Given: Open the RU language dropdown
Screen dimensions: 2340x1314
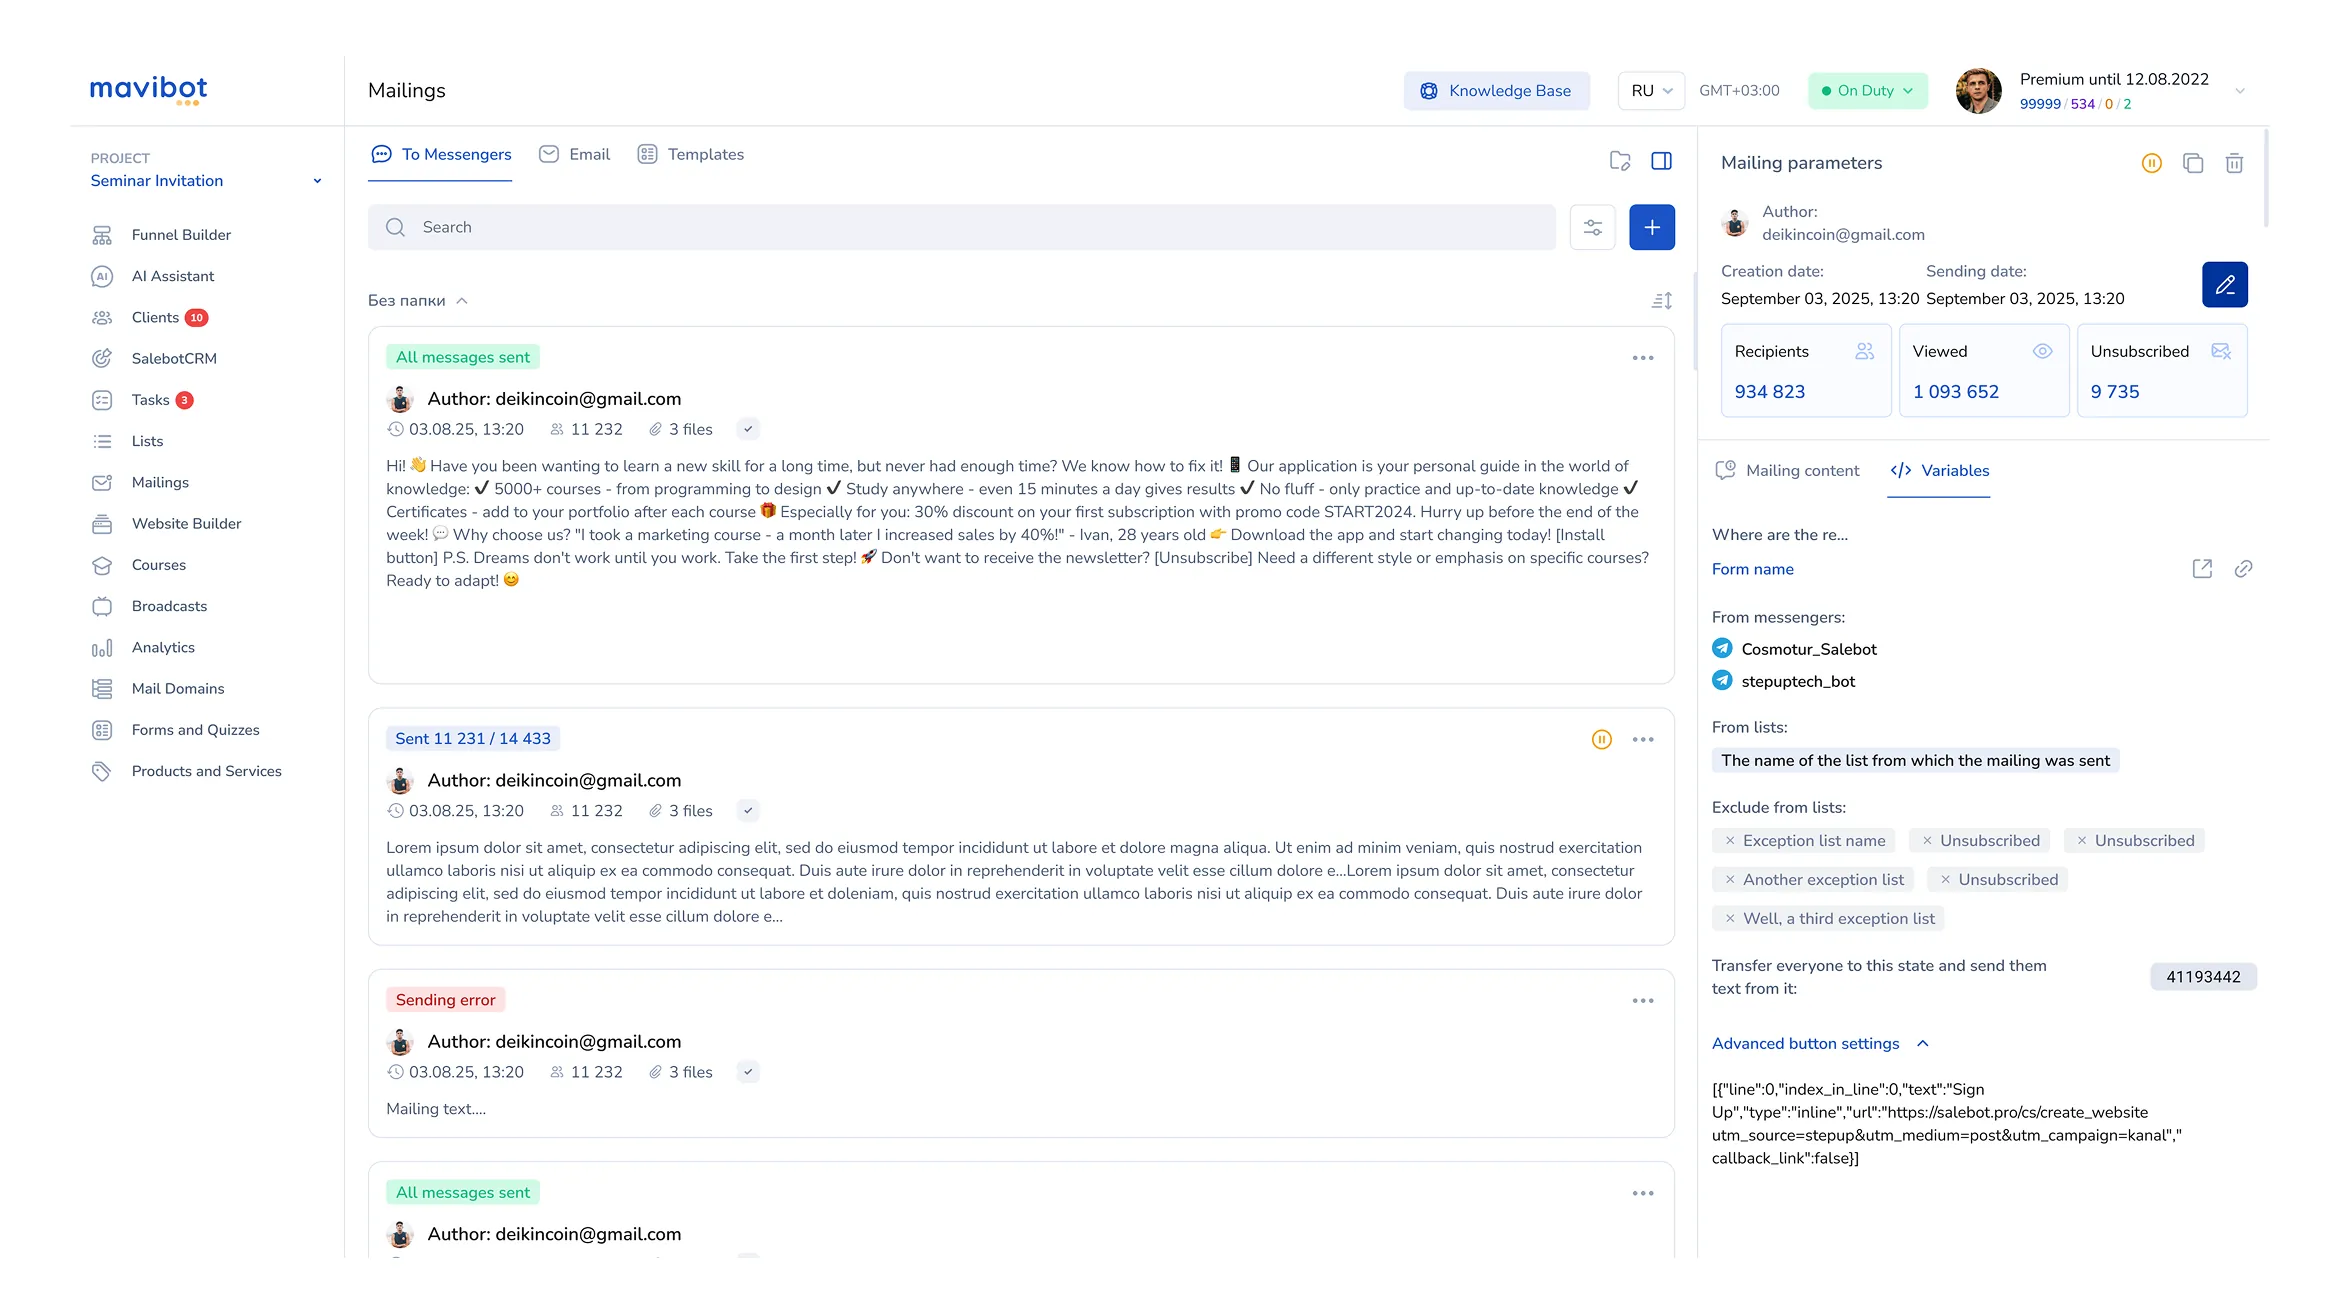Looking at the screenshot, I should pos(1651,91).
